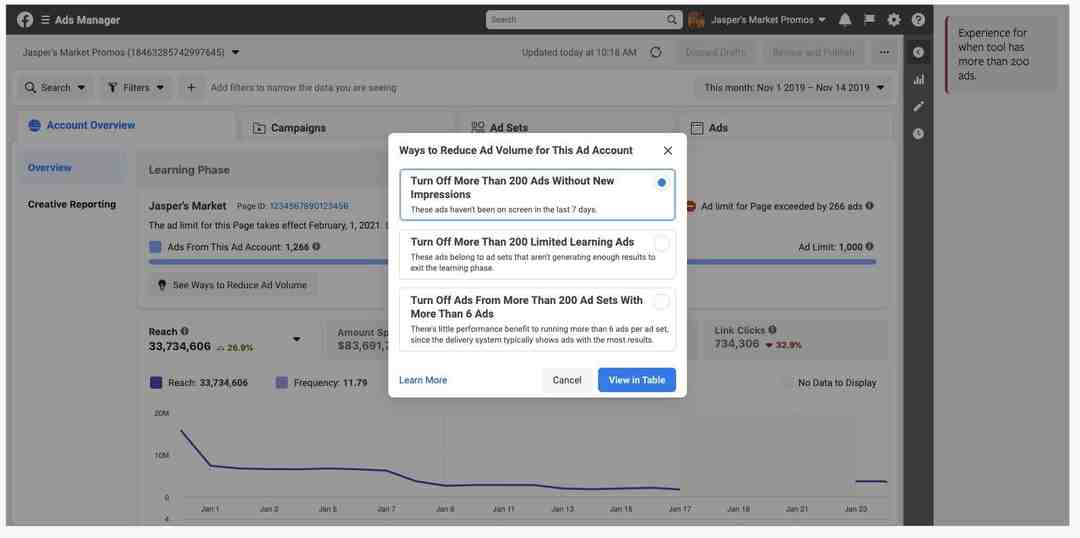
Task: Expand the Reach metric dropdown arrow
Action: (x=297, y=339)
